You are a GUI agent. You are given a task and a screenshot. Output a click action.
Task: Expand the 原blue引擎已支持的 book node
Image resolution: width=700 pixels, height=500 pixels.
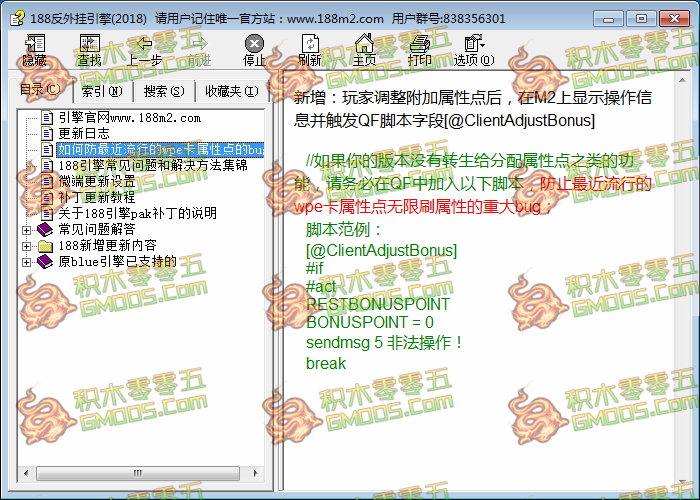pos(26,262)
